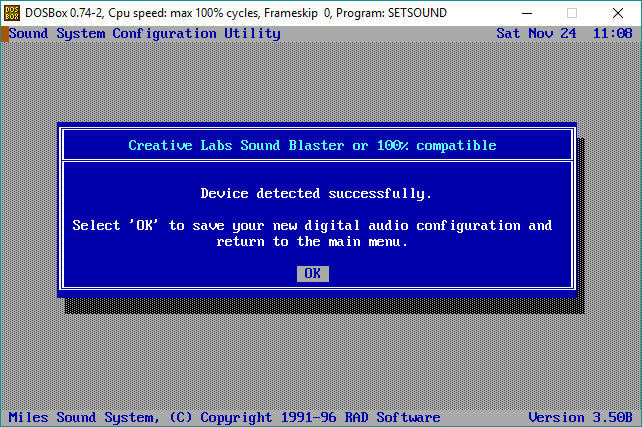642x427 pixels.
Task: Click the dialog title 'Creative Labs Sound Blaster'
Action: pos(312,145)
